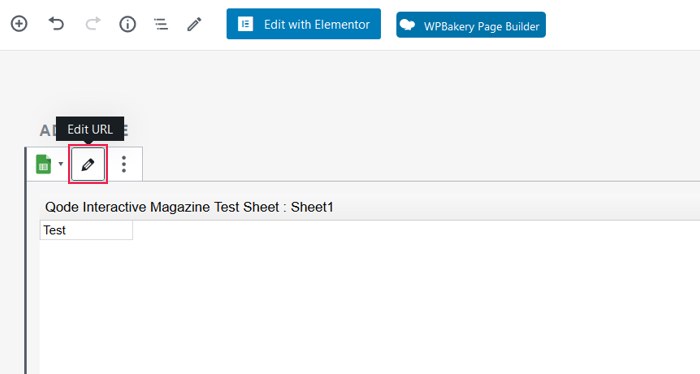Redo with the forward arrow icon
This screenshot has height=374, width=700.
pyautogui.click(x=93, y=24)
